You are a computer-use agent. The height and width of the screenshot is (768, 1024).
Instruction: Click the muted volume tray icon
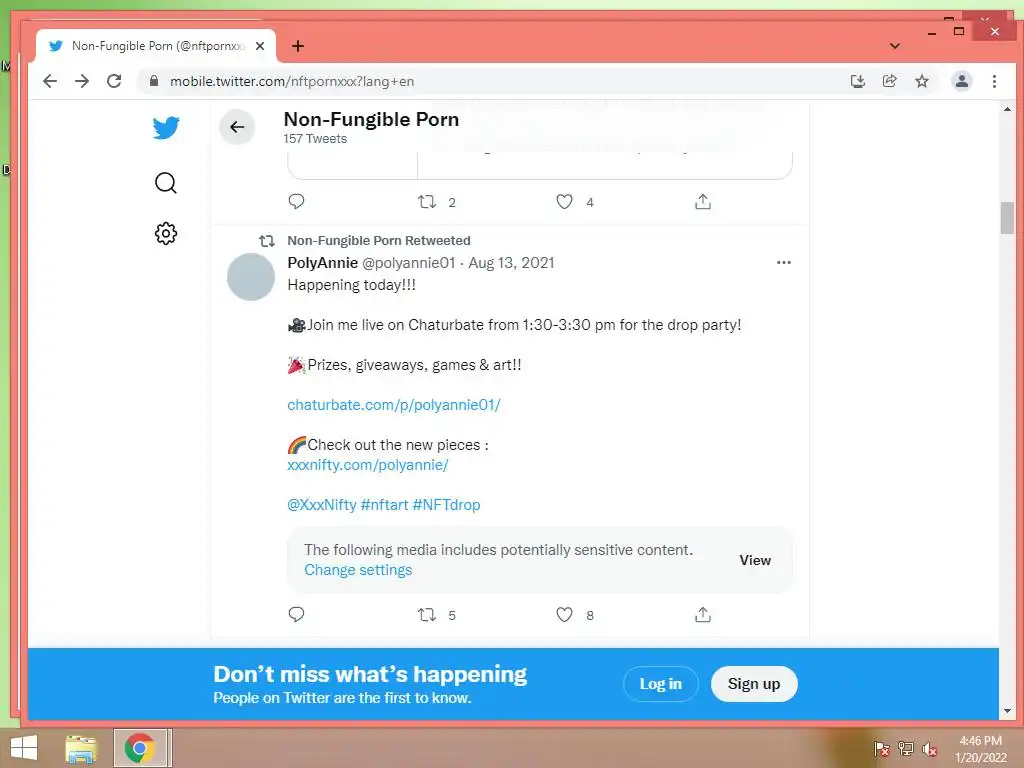(929, 748)
